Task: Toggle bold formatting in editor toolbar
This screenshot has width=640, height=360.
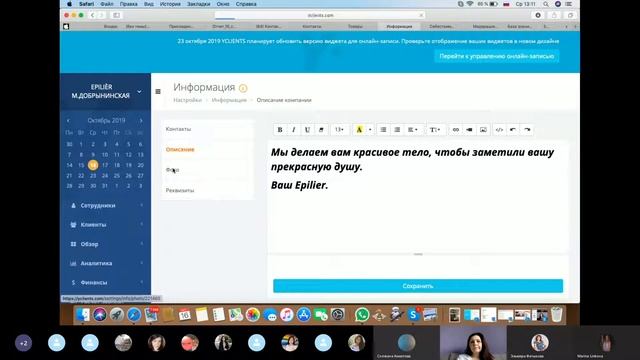Action: click(280, 130)
